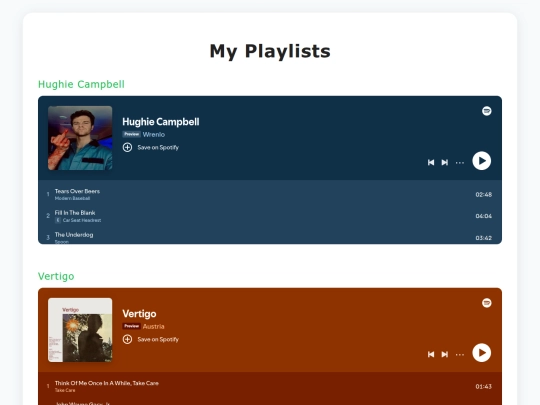
Task: Click Hughie Campbell playlist cover art
Action: [x=80, y=138]
